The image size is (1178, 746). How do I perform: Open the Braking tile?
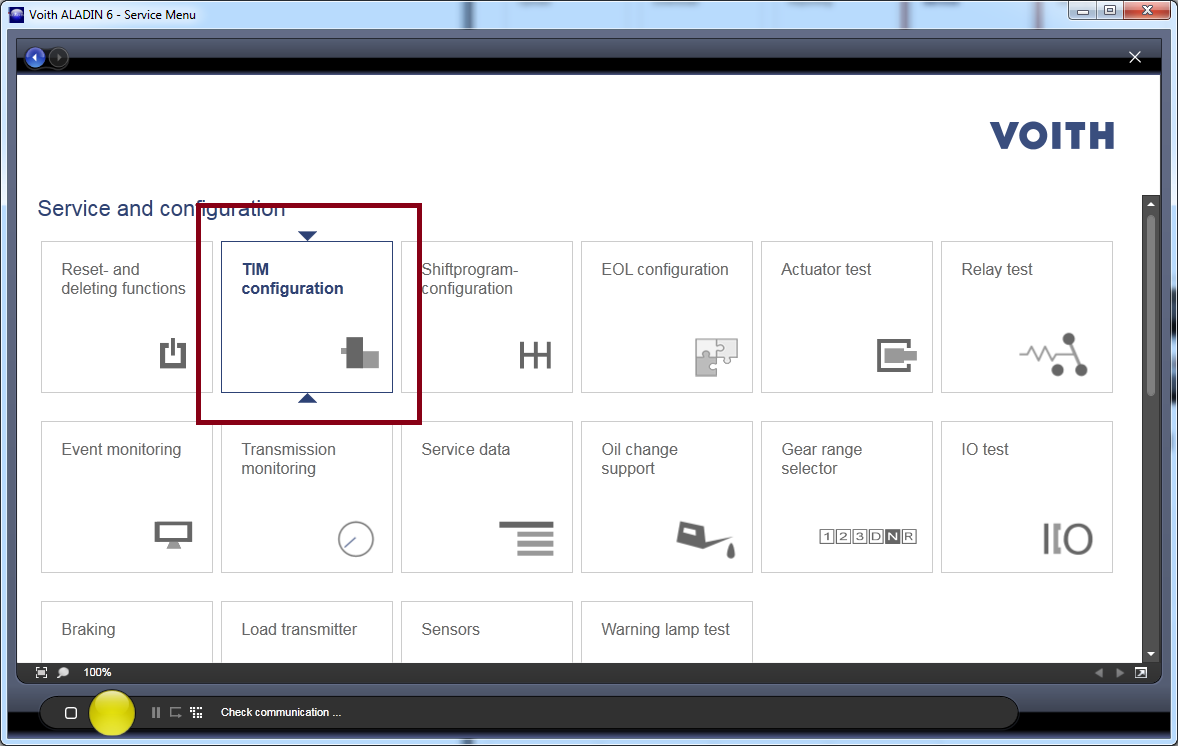coord(126,632)
